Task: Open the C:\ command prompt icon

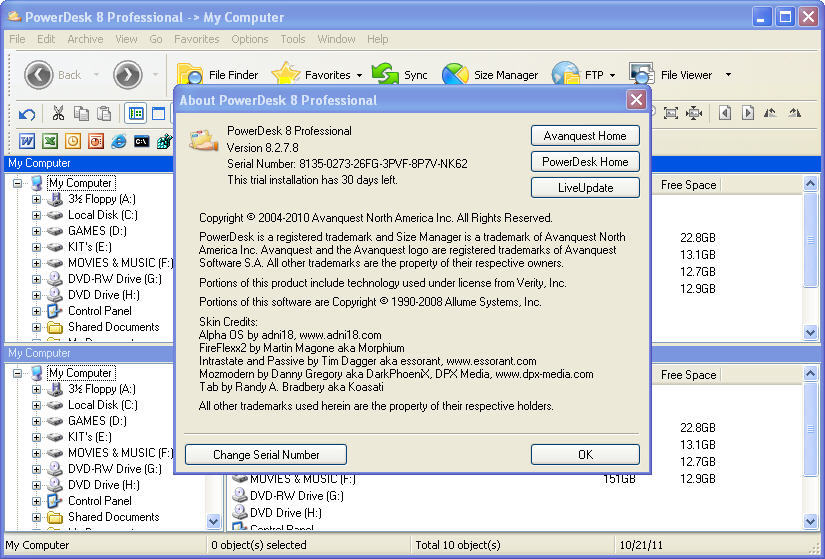Action: (142, 141)
